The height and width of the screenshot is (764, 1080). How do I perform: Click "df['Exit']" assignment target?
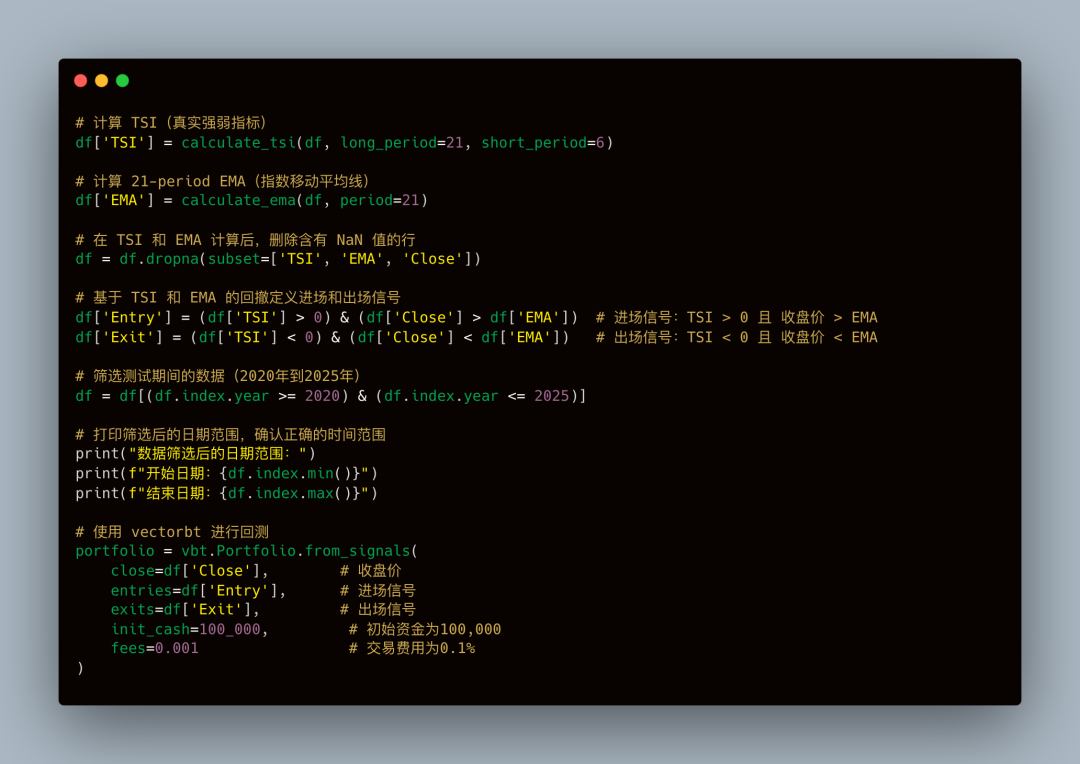[119, 338]
